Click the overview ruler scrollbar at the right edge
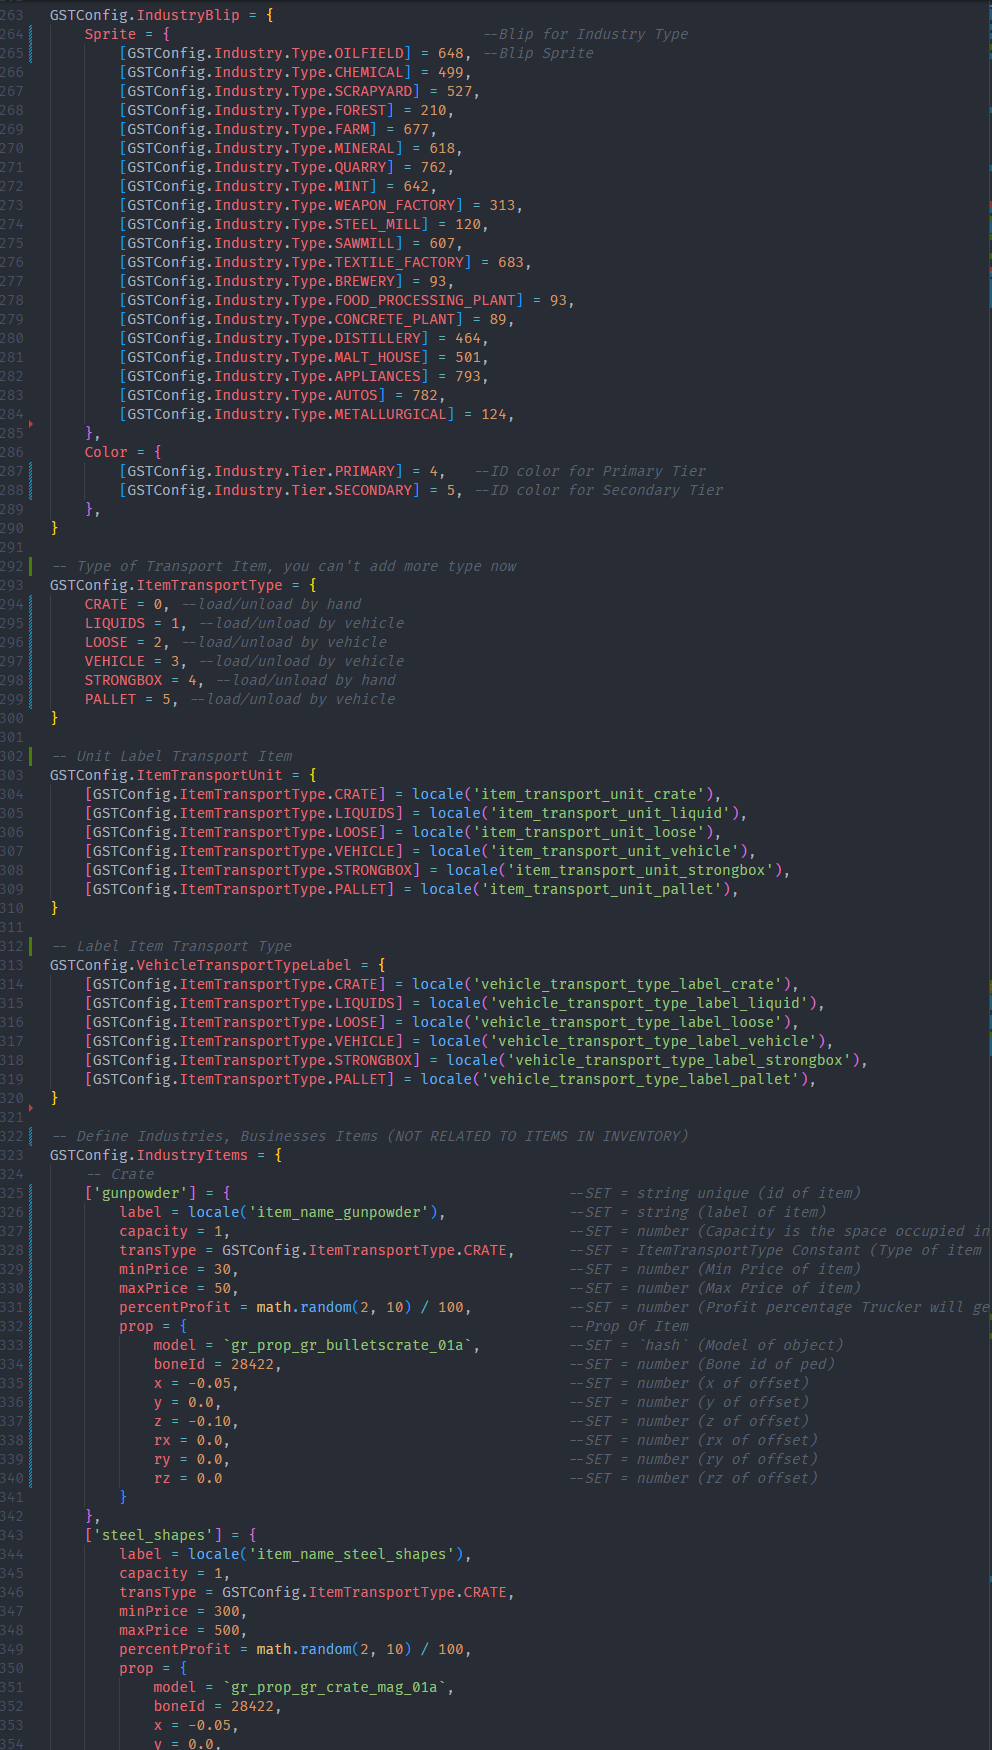 coord(987,875)
